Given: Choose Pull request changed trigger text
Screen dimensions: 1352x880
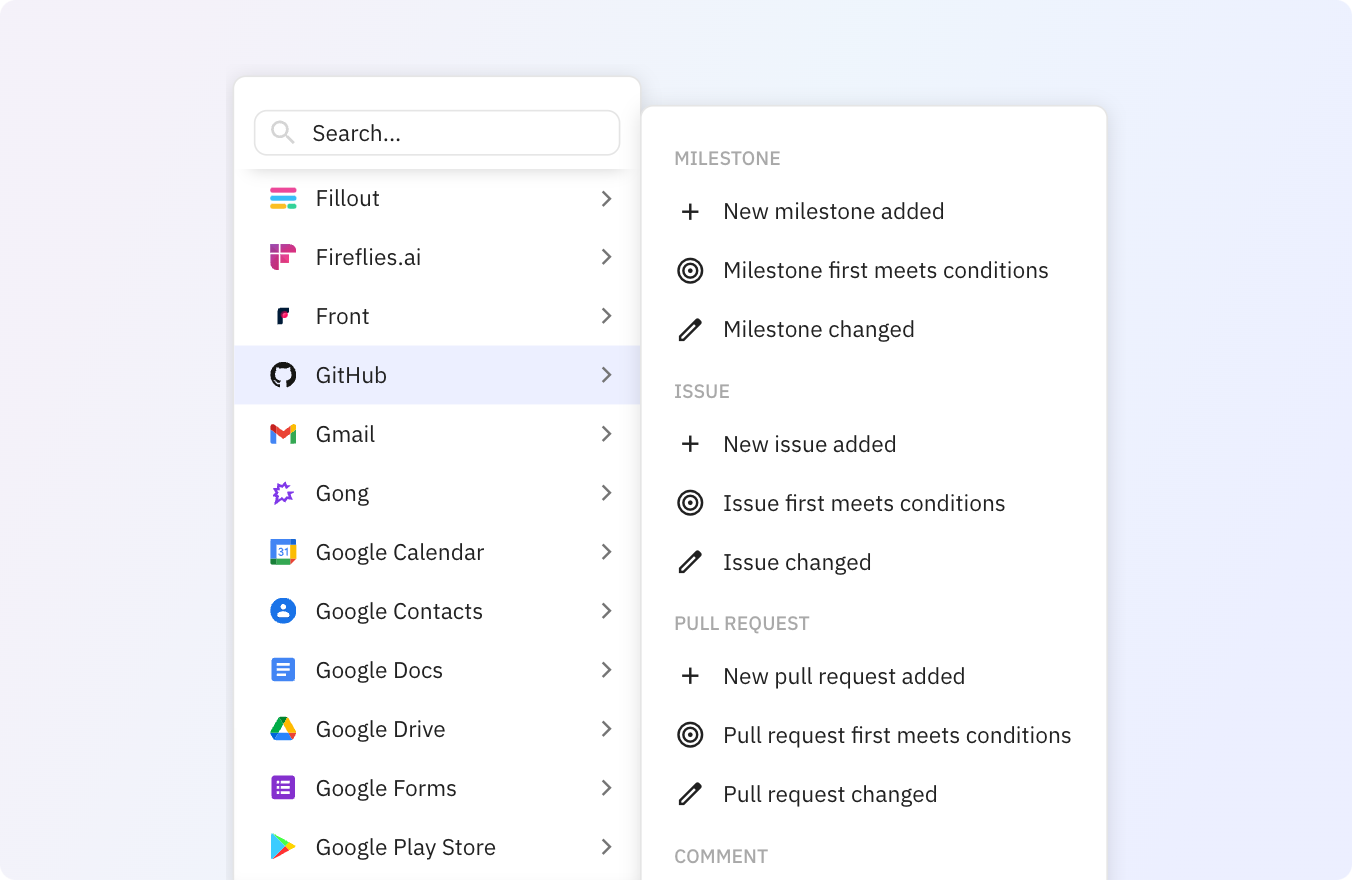Looking at the screenshot, I should pyautogui.click(x=830, y=794).
